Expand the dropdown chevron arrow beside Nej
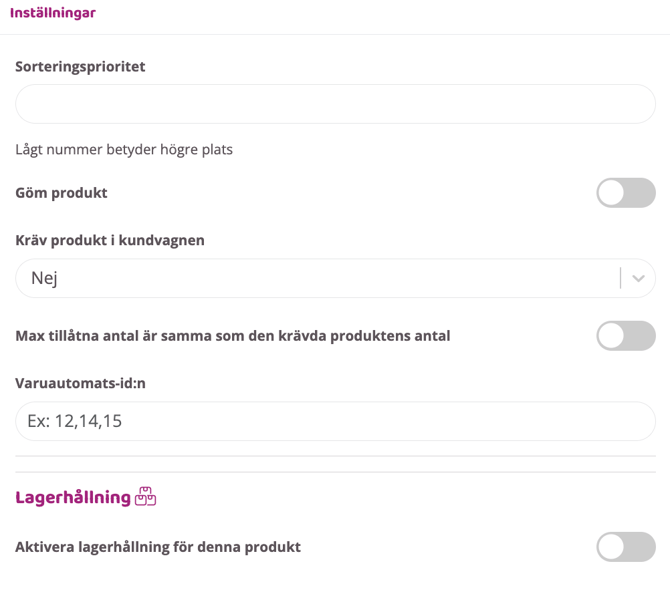The width and height of the screenshot is (670, 592). tap(638, 278)
